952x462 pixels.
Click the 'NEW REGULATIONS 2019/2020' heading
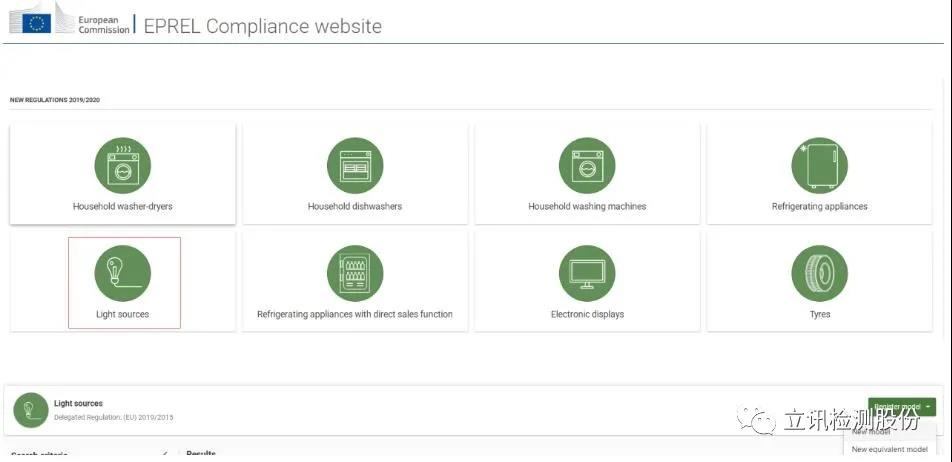click(55, 100)
